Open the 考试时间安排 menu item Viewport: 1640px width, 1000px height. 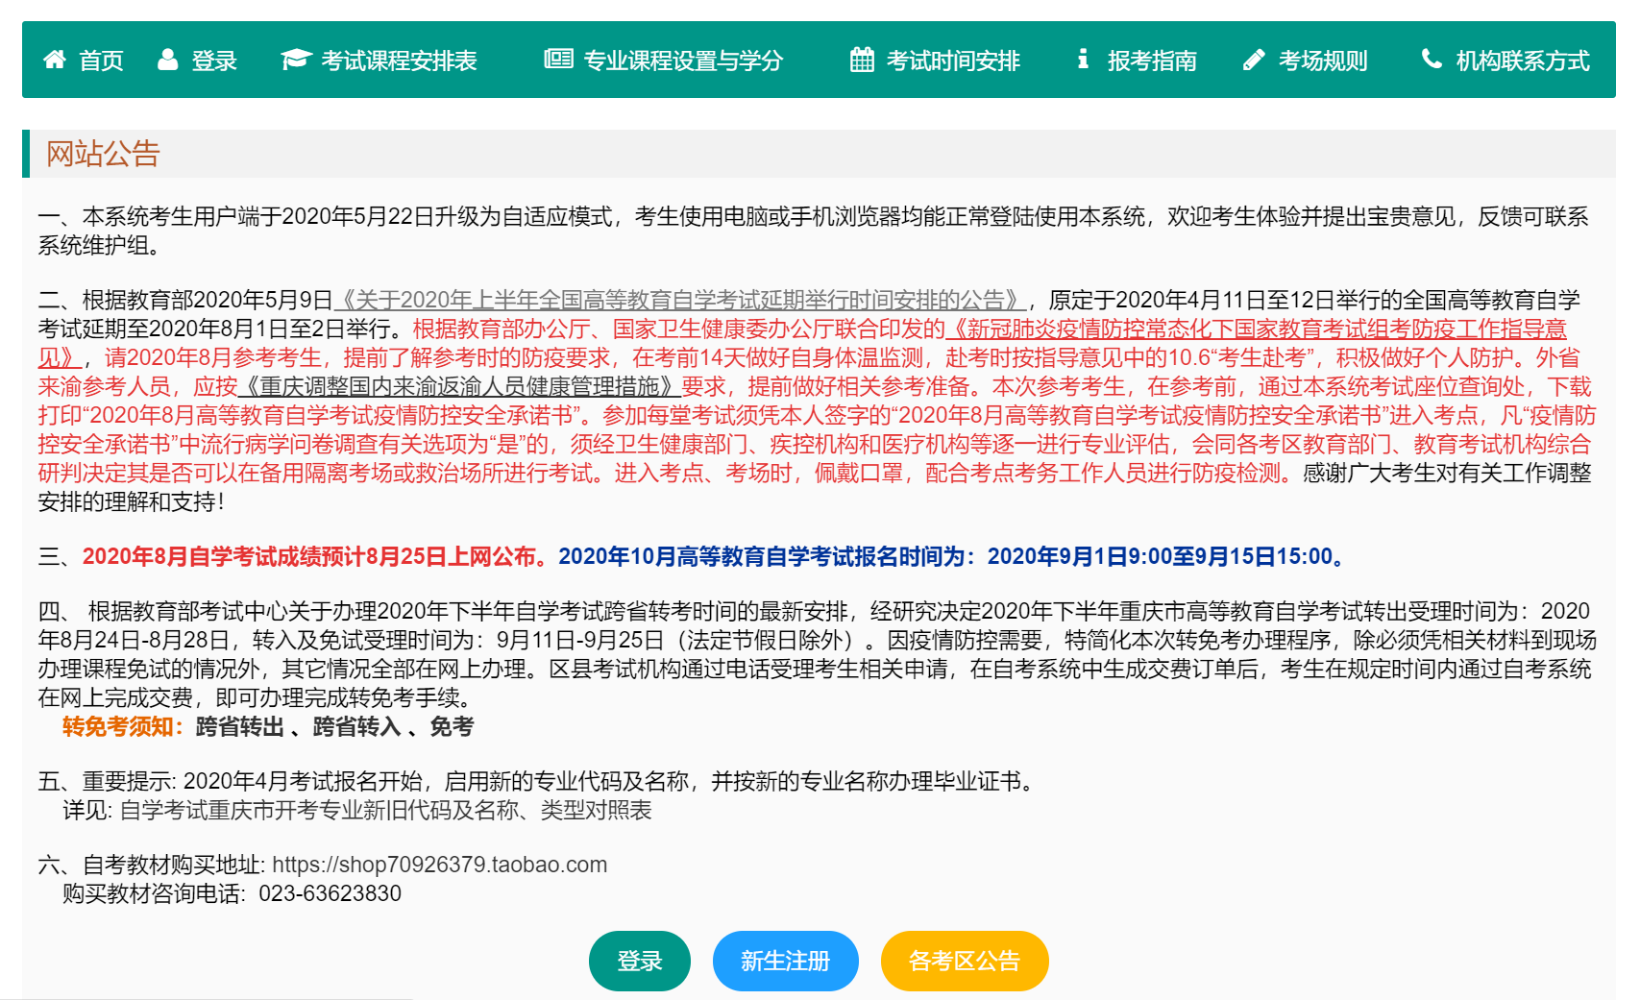[x=952, y=61]
